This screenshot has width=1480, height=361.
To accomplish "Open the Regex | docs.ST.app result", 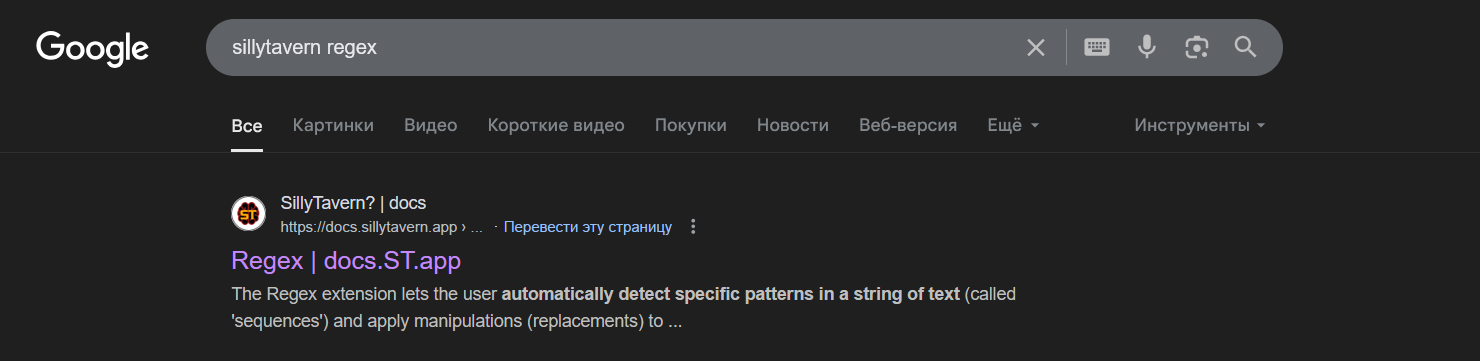I will 346,260.
